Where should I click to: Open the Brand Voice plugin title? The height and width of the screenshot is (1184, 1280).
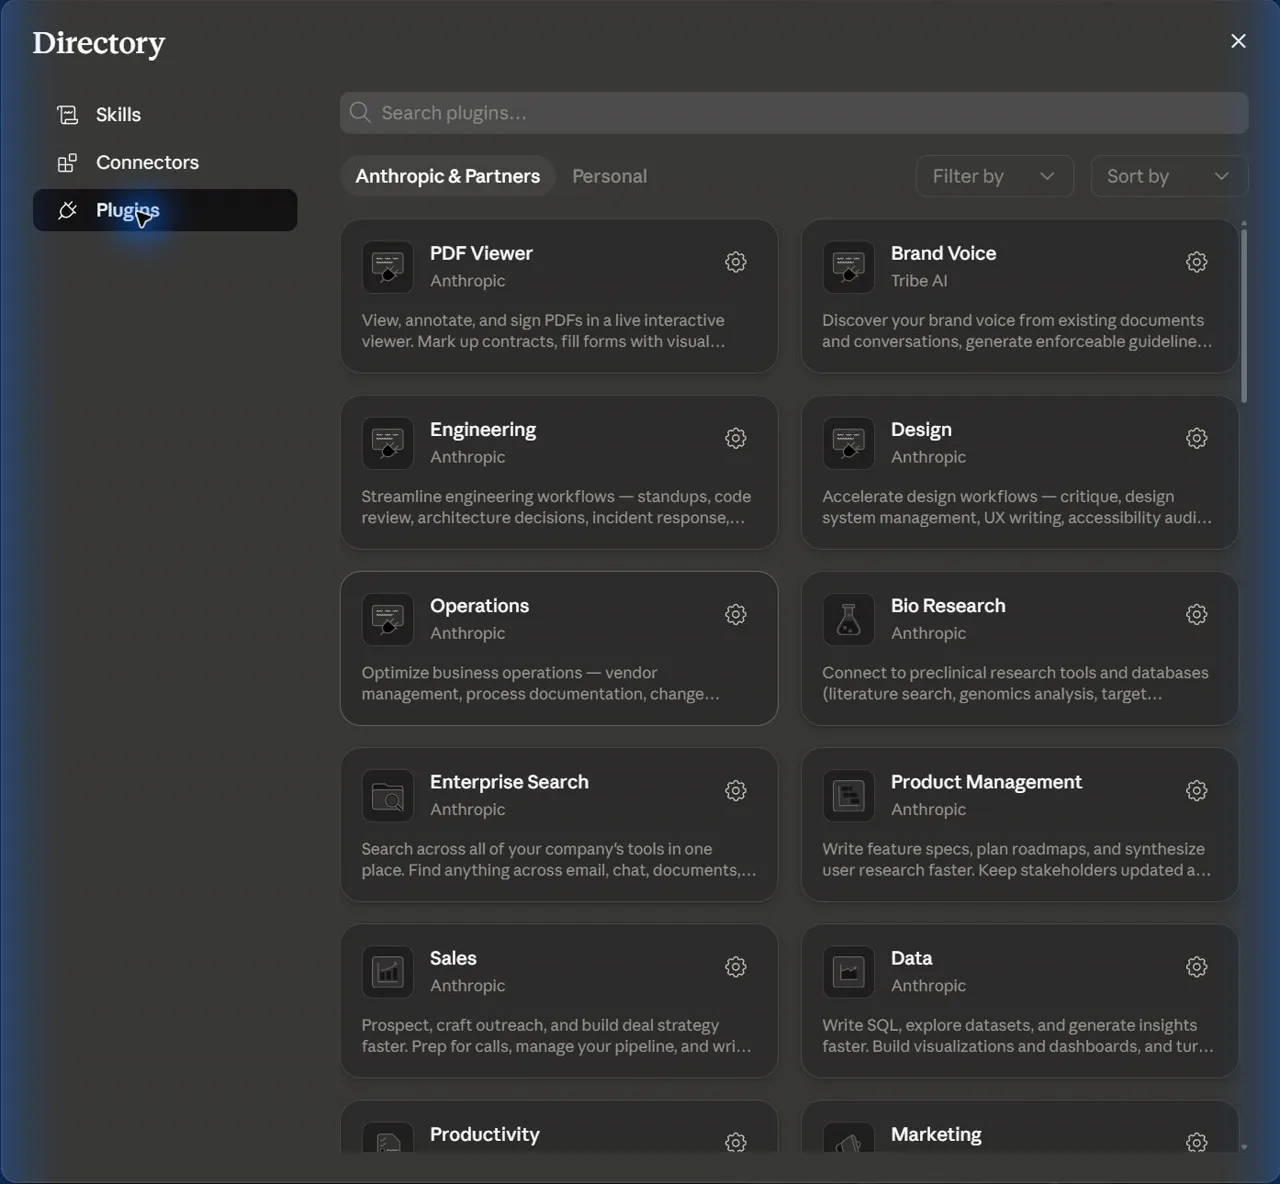[943, 253]
